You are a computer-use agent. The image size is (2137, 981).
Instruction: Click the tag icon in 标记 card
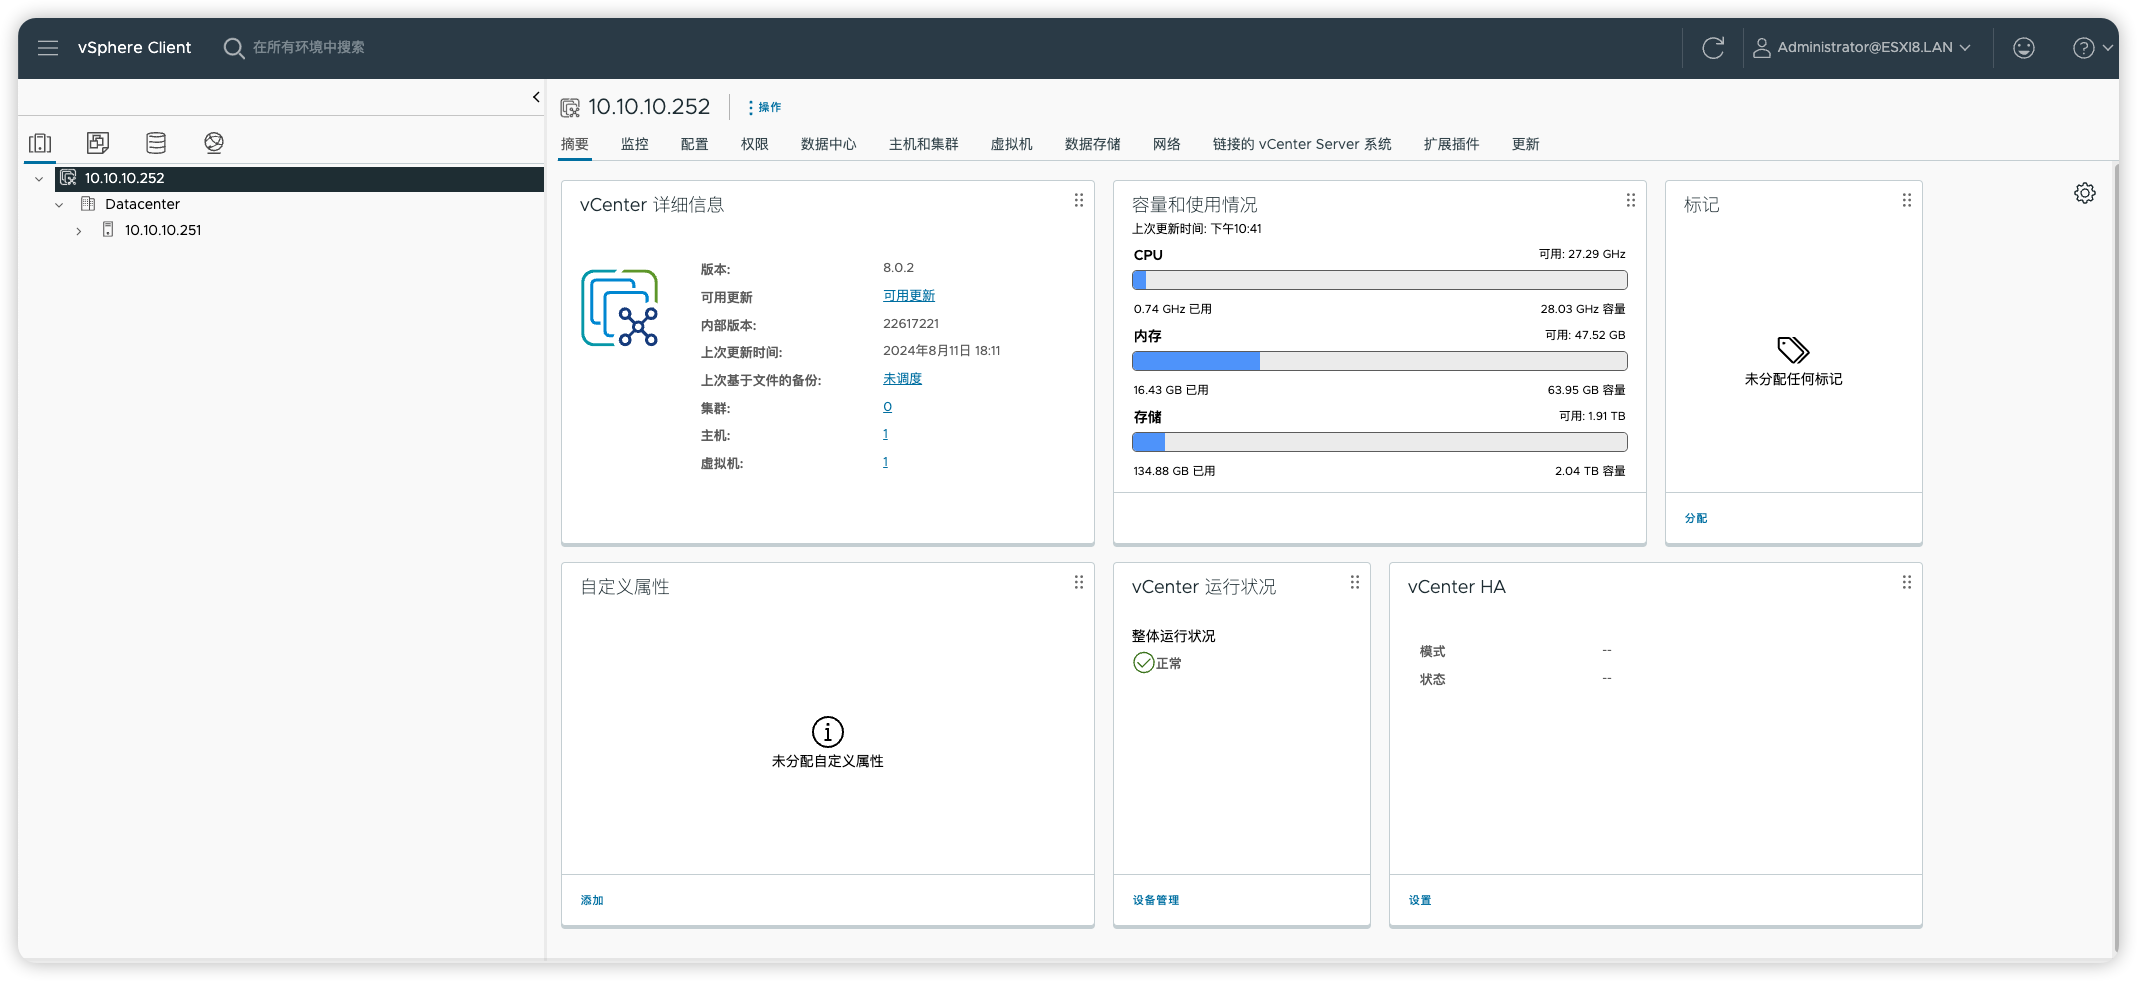tap(1793, 350)
